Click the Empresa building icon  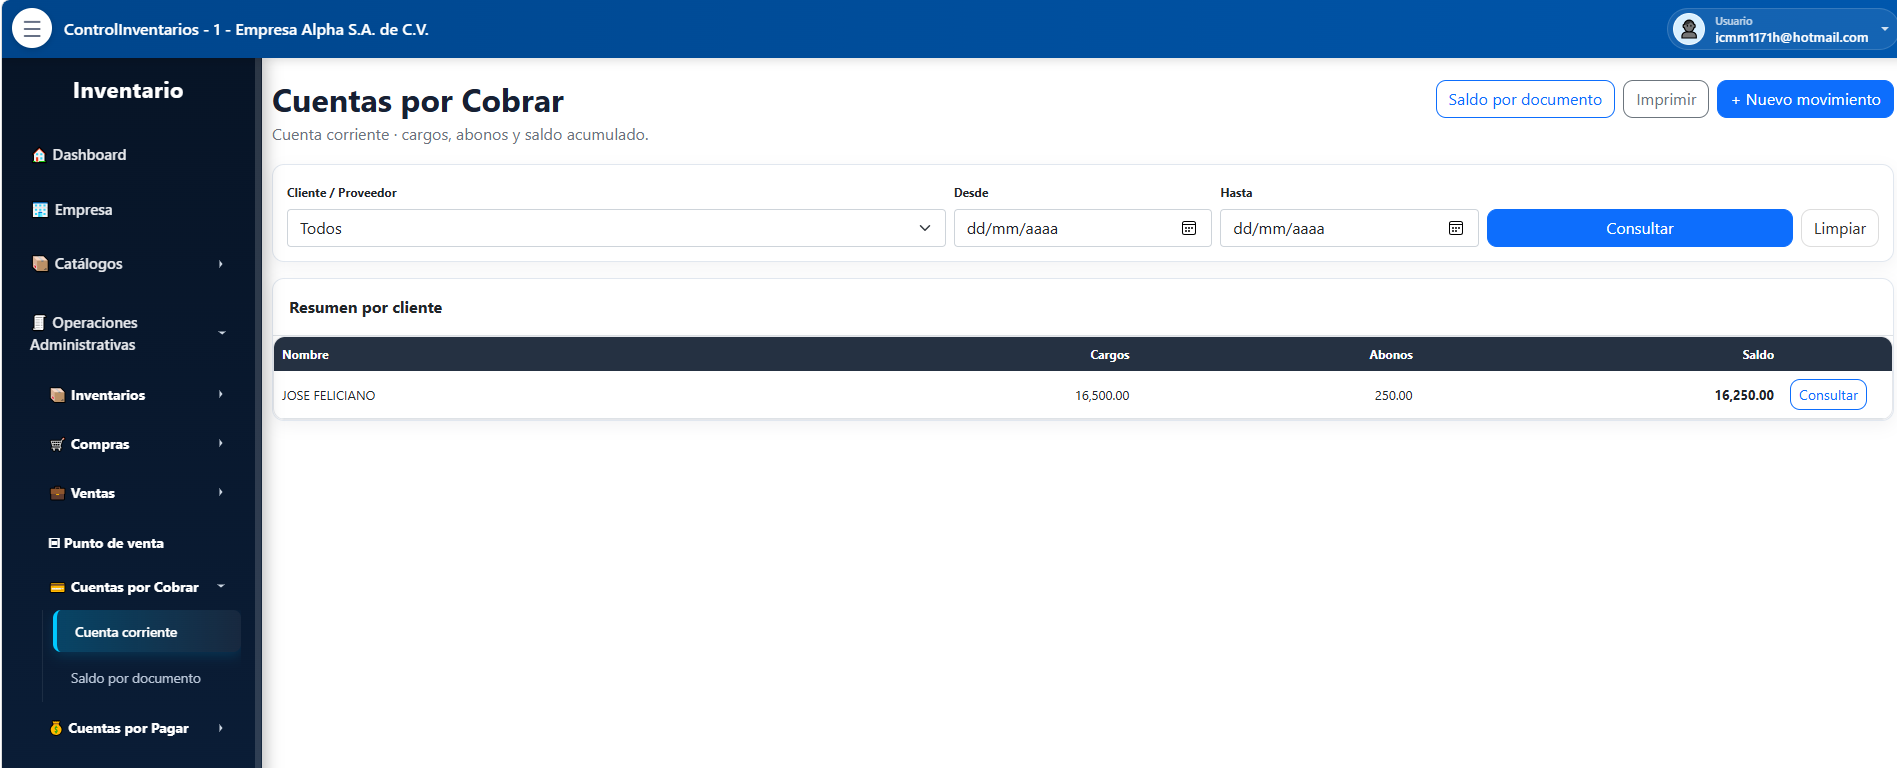pos(40,210)
